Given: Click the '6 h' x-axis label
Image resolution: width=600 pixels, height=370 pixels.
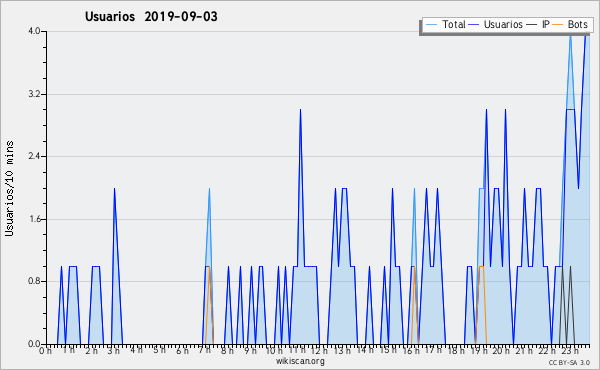Looking at the screenshot, I should pyautogui.click(x=182, y=350).
